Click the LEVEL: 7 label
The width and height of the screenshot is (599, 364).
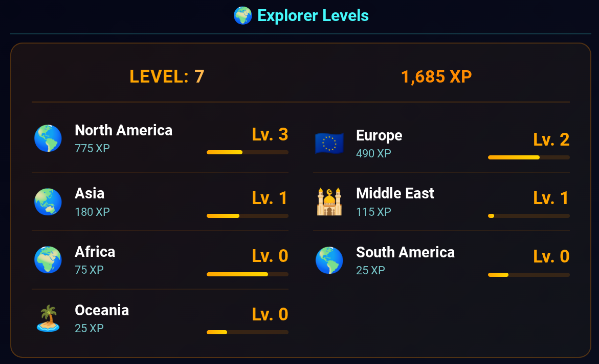(167, 76)
